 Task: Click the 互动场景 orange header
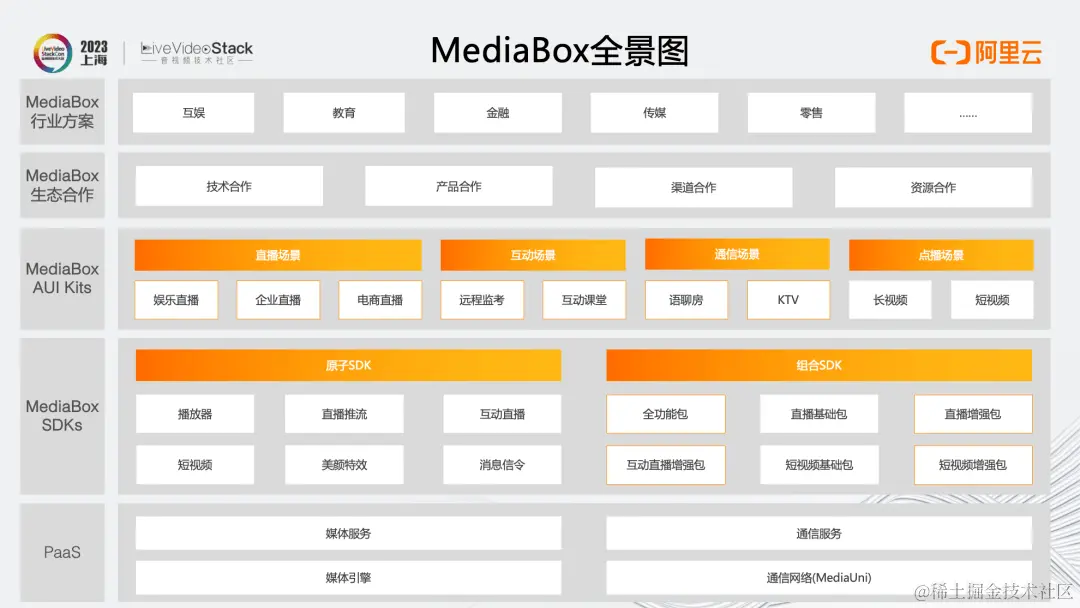[533, 255]
